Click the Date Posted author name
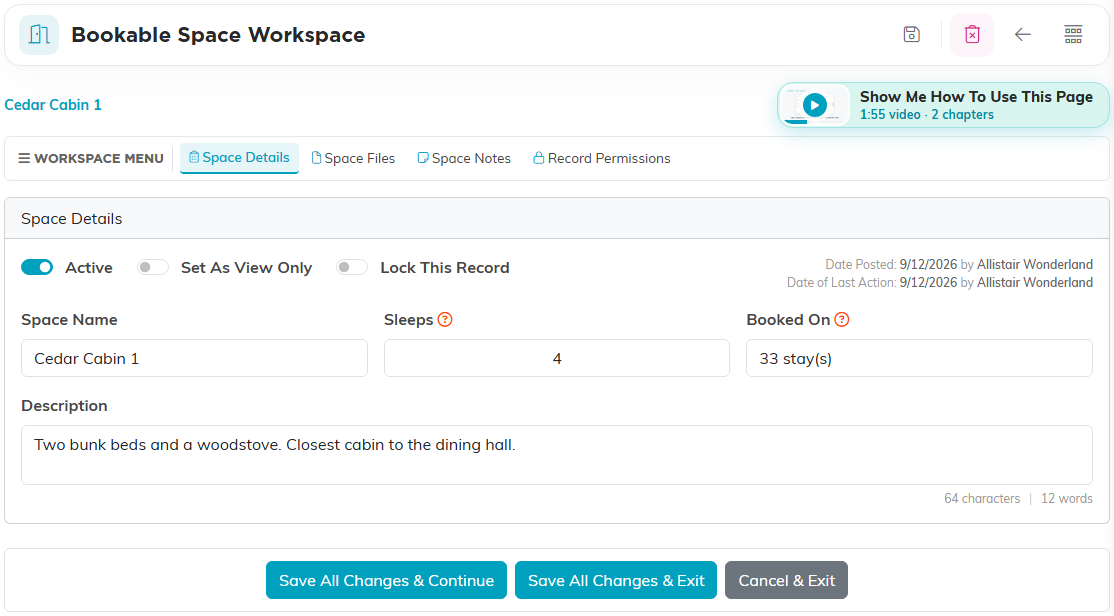 point(1034,264)
